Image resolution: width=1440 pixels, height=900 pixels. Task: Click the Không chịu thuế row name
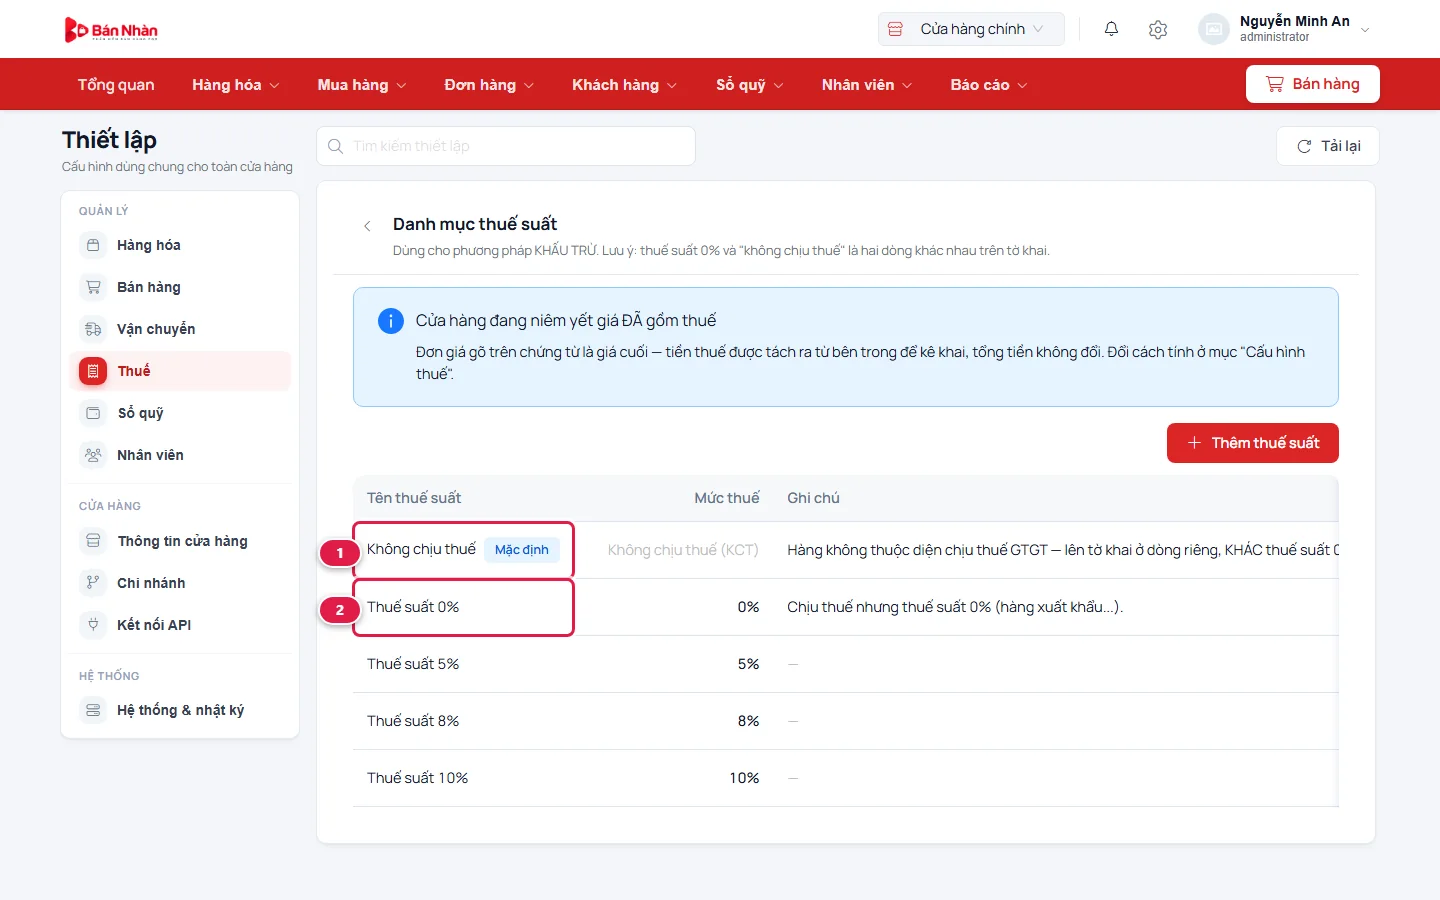[x=421, y=549]
